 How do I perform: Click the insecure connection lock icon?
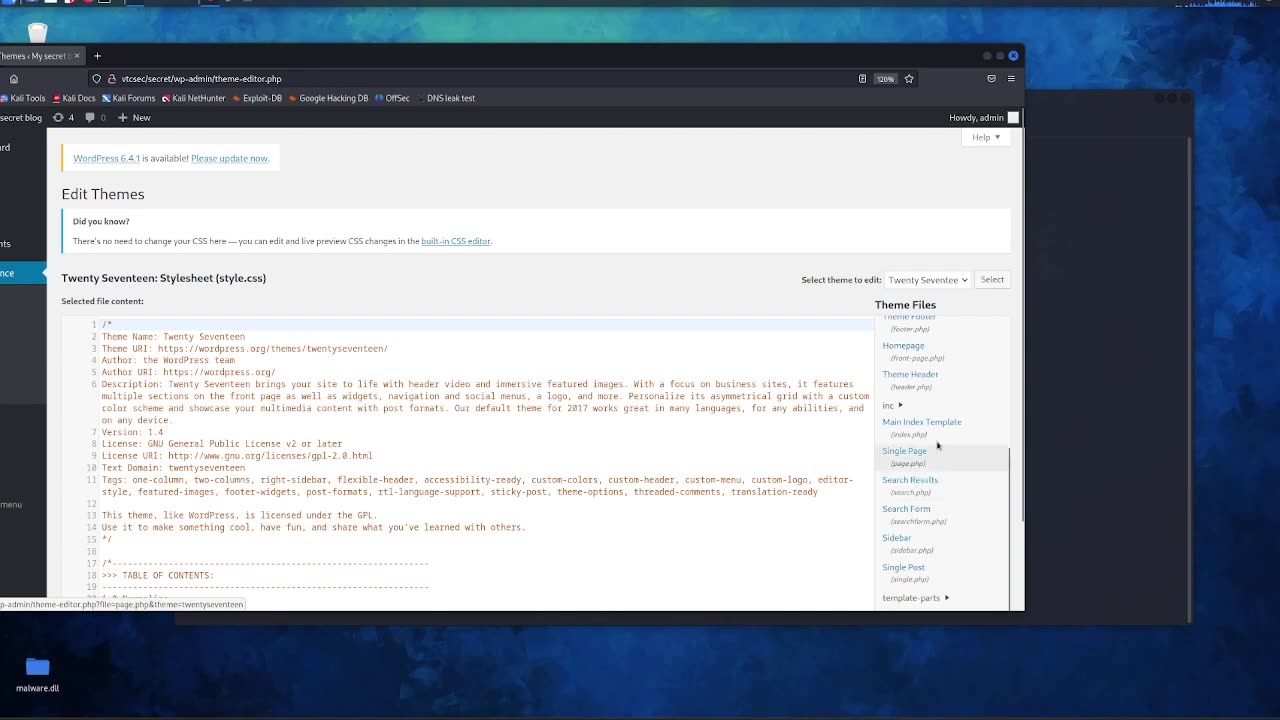coord(112,79)
